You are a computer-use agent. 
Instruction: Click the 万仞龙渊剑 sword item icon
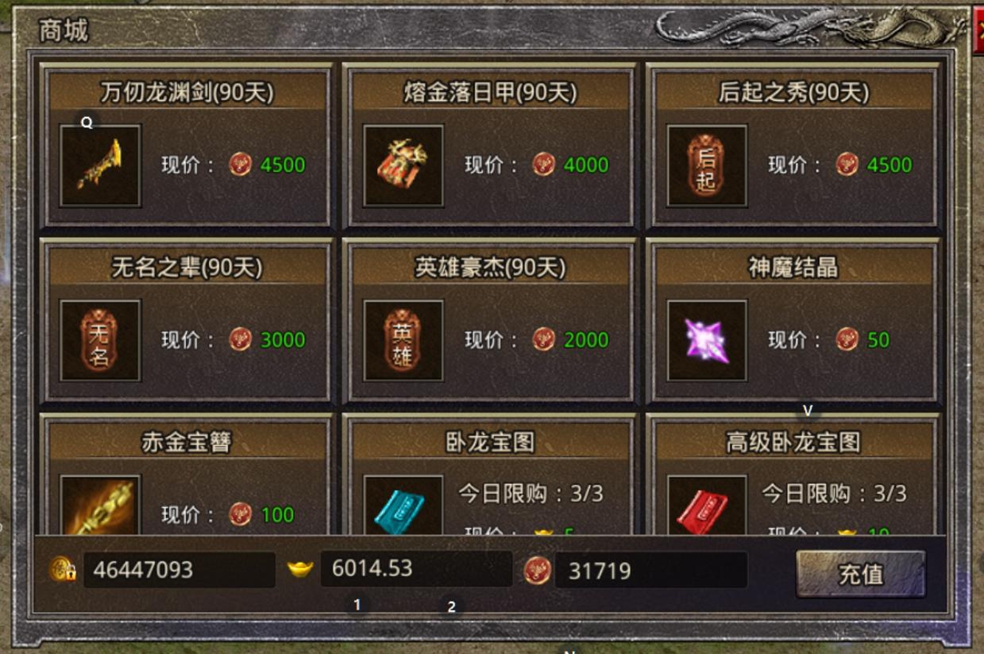[100, 166]
